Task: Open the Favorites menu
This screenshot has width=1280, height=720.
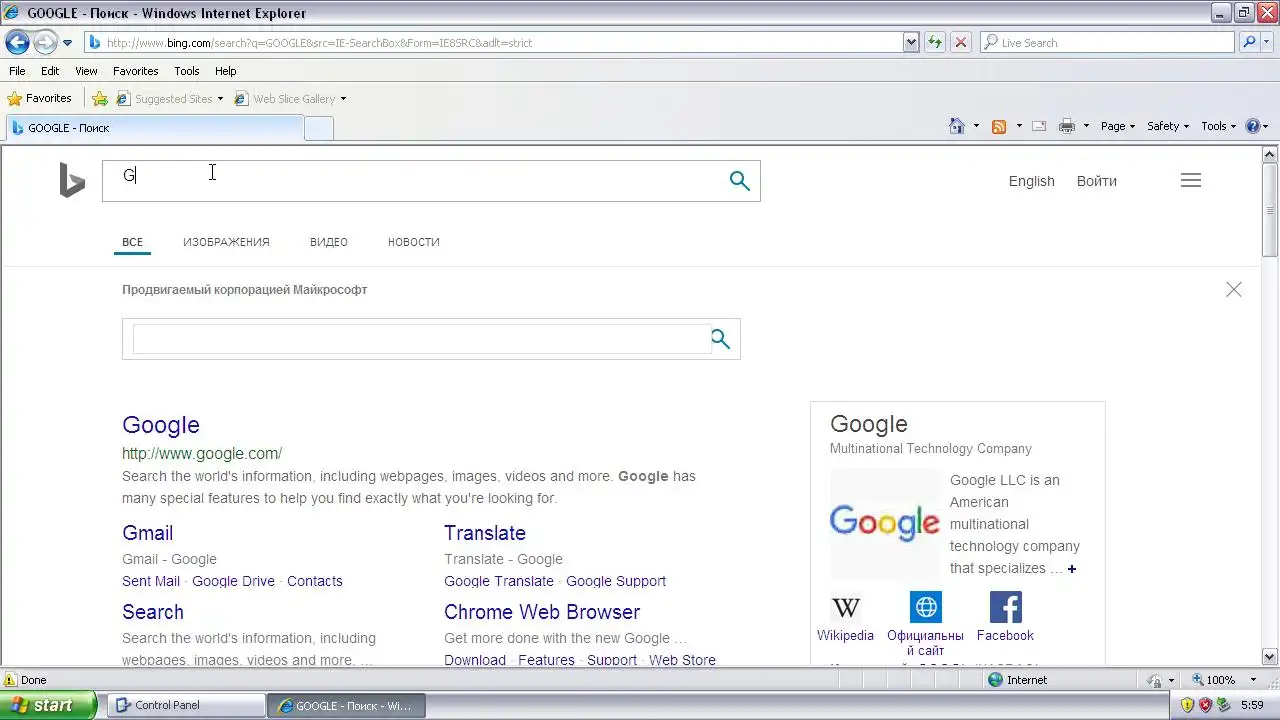Action: coord(135,71)
